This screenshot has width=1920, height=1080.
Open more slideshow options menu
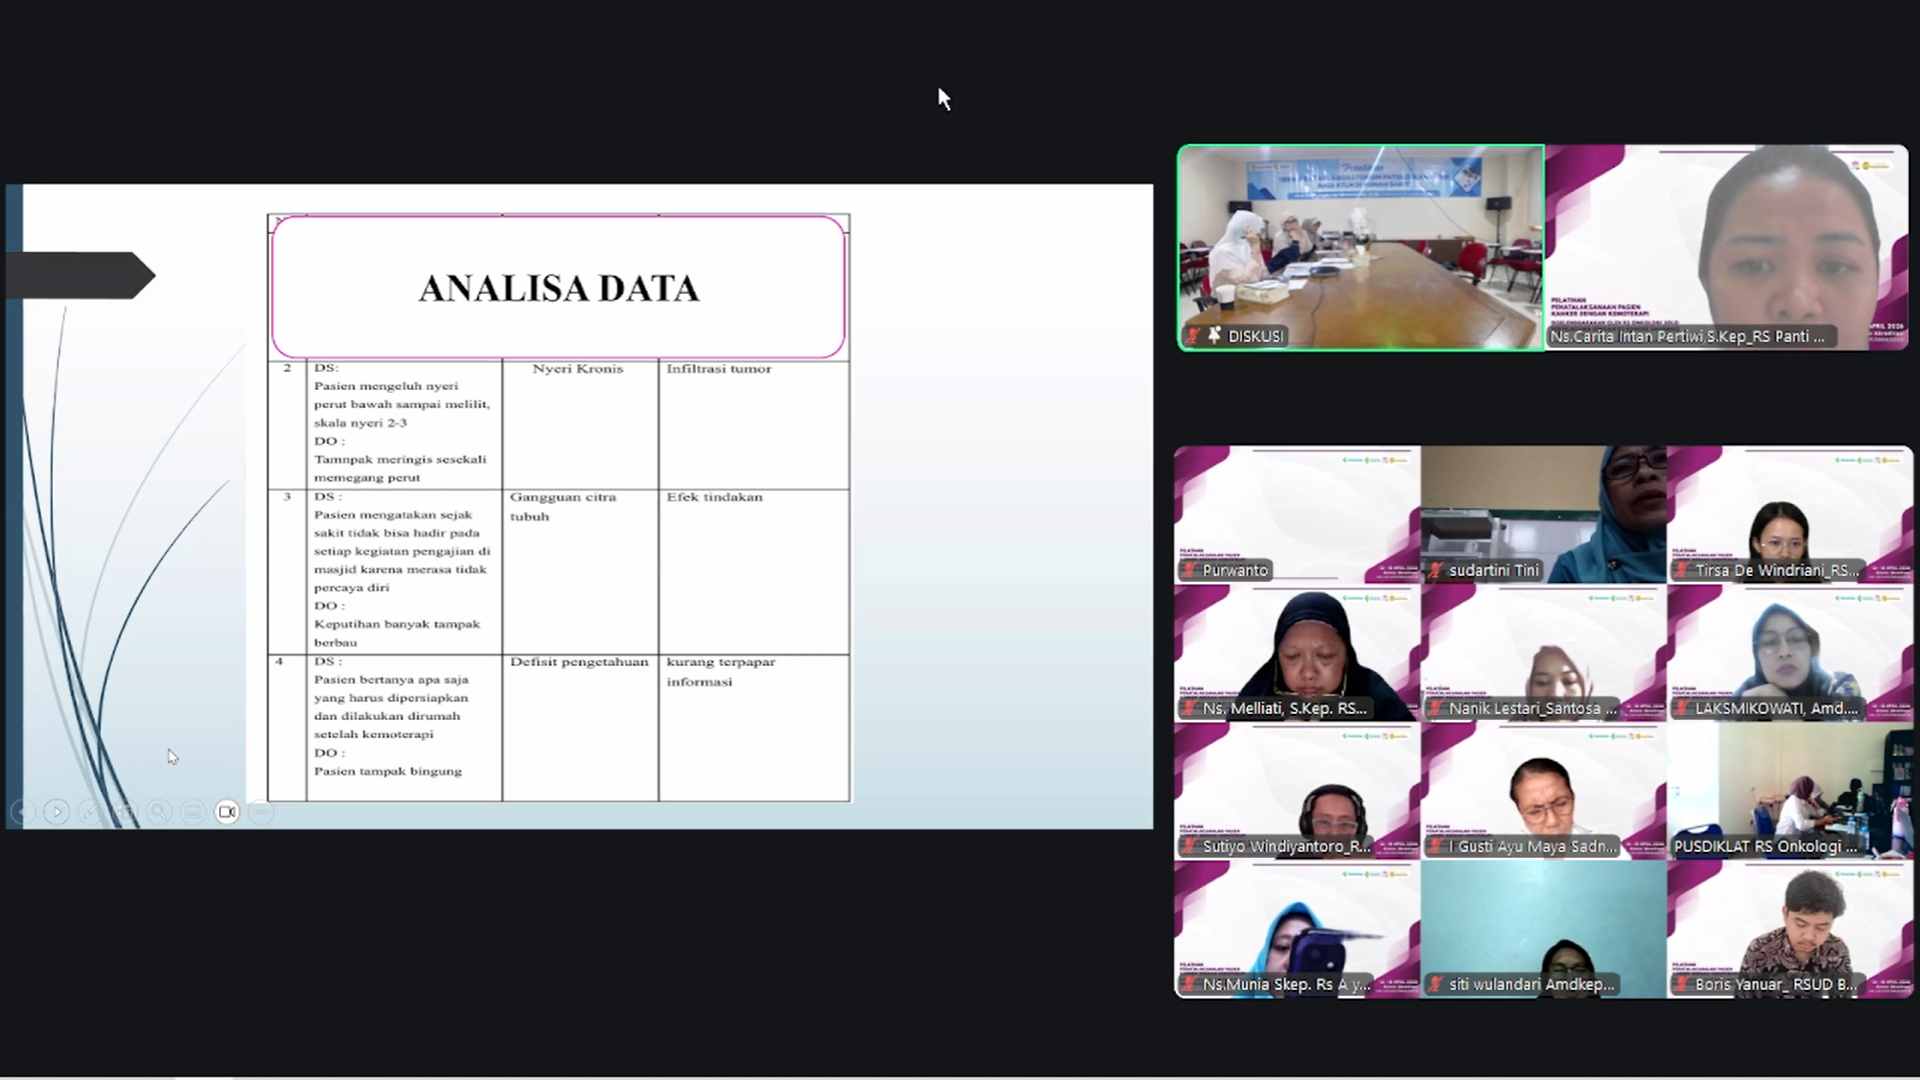[x=261, y=812]
